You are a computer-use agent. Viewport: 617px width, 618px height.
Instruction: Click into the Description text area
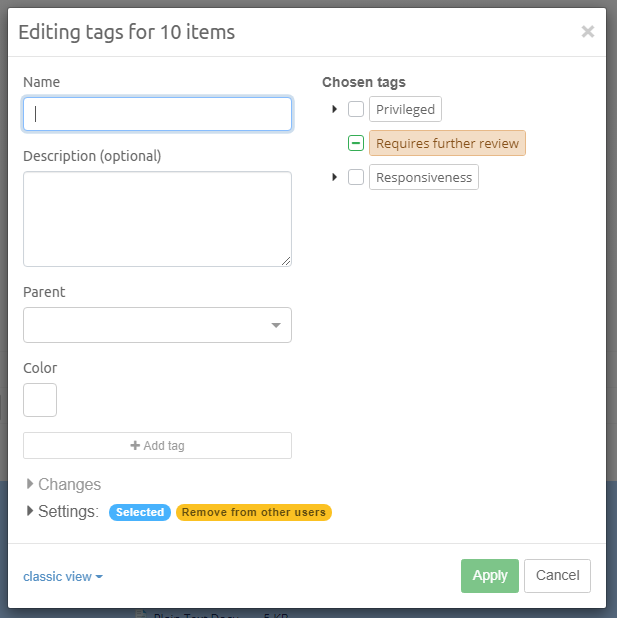click(157, 218)
